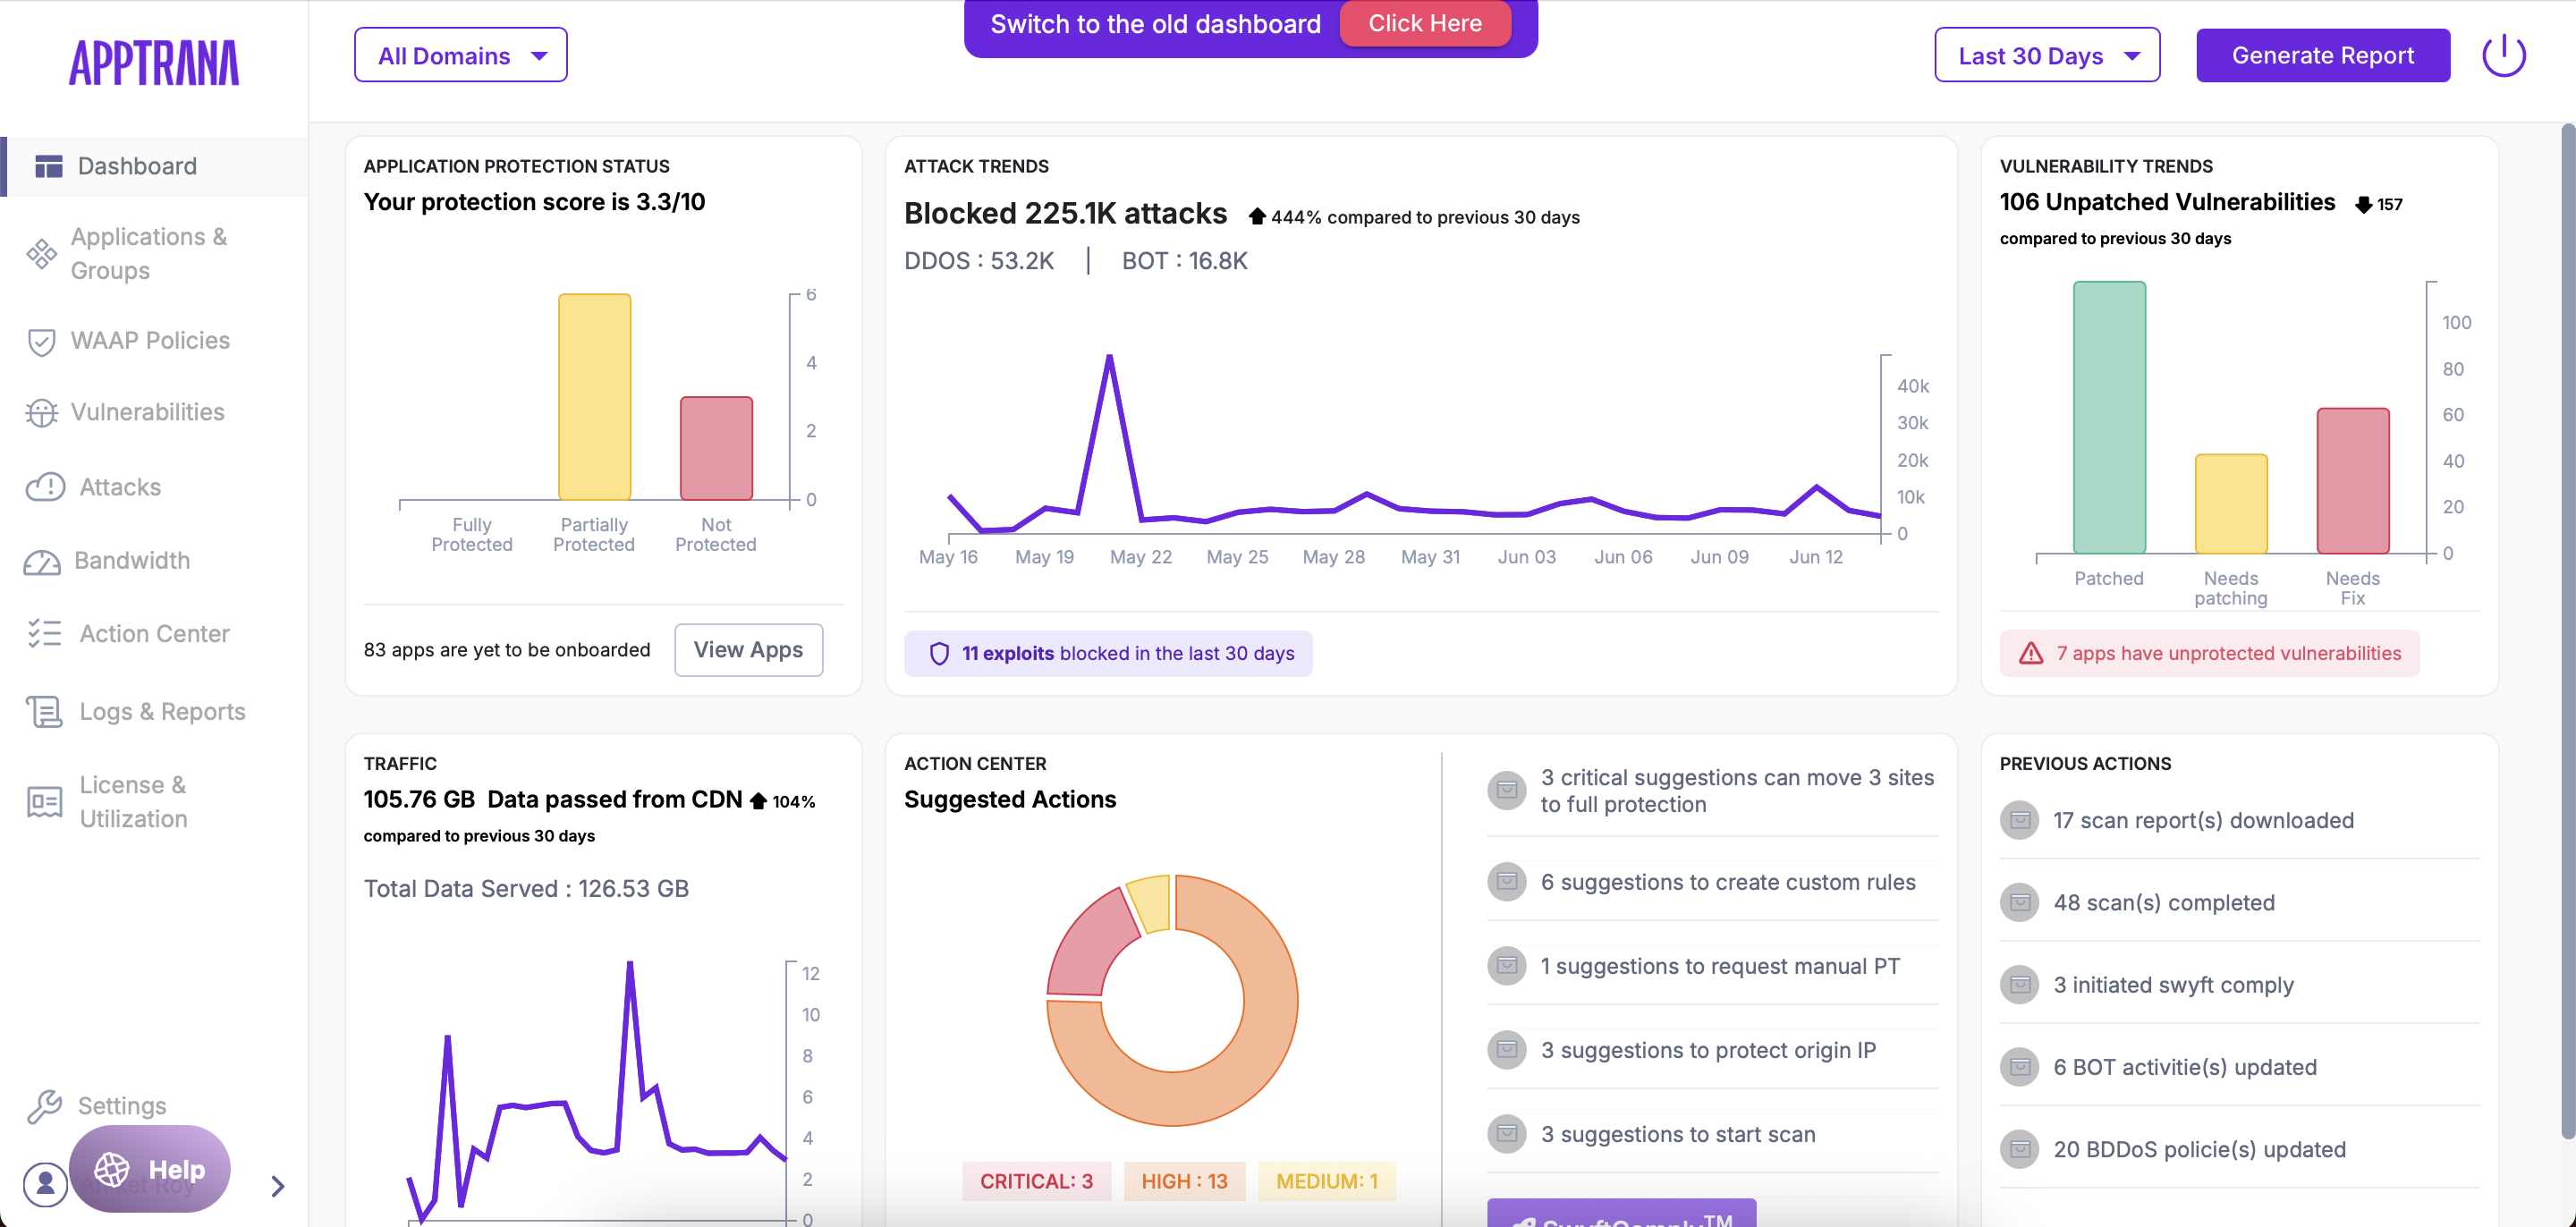Open the Bandwidth gauge icon
2576x1227 pixels.
42,562
